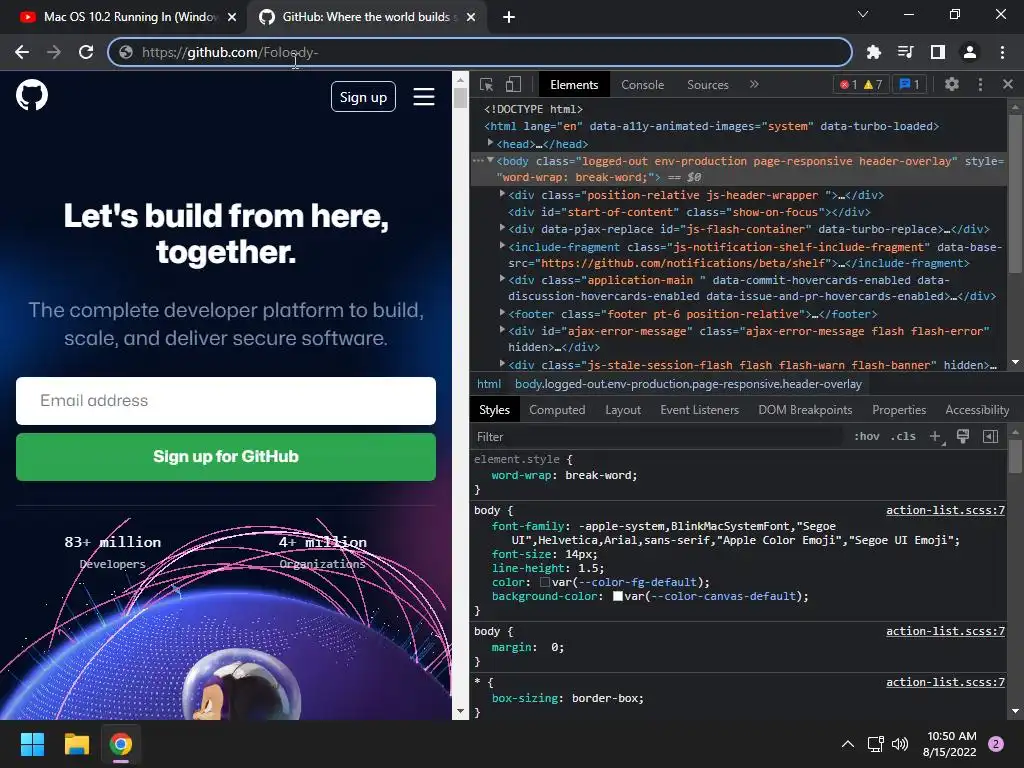
Task: Open the Event Listeners tab
Action: coord(699,410)
